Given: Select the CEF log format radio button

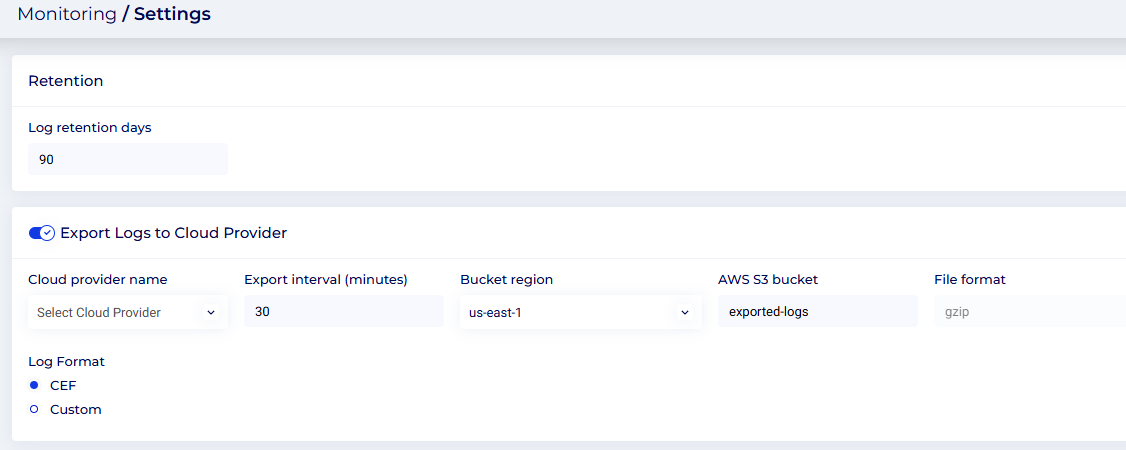Looking at the screenshot, I should [34, 385].
